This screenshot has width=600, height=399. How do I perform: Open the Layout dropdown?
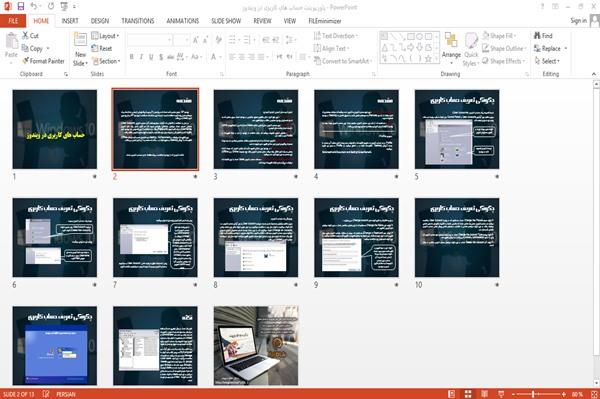point(105,36)
